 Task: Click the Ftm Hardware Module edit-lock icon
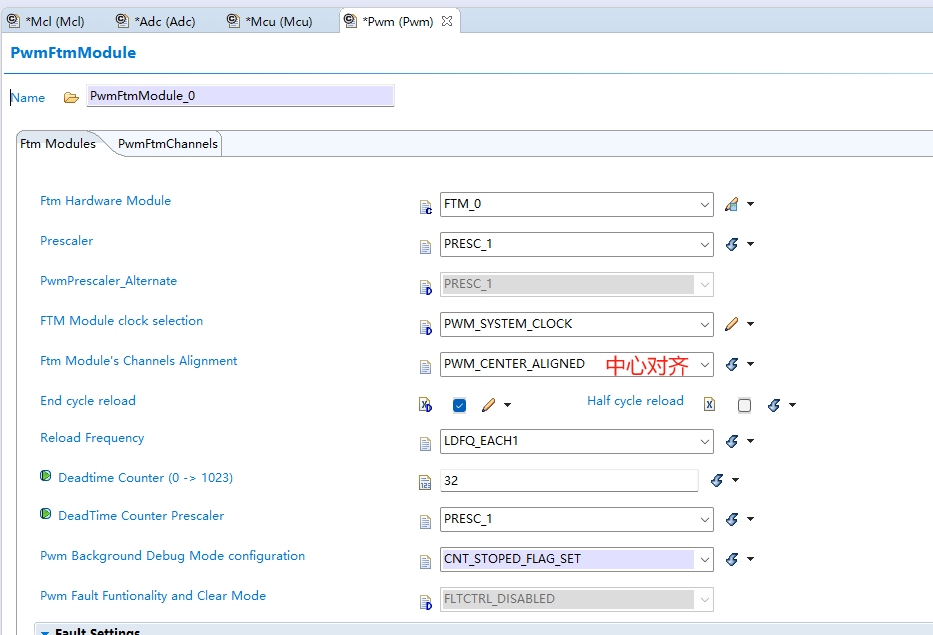(731, 204)
